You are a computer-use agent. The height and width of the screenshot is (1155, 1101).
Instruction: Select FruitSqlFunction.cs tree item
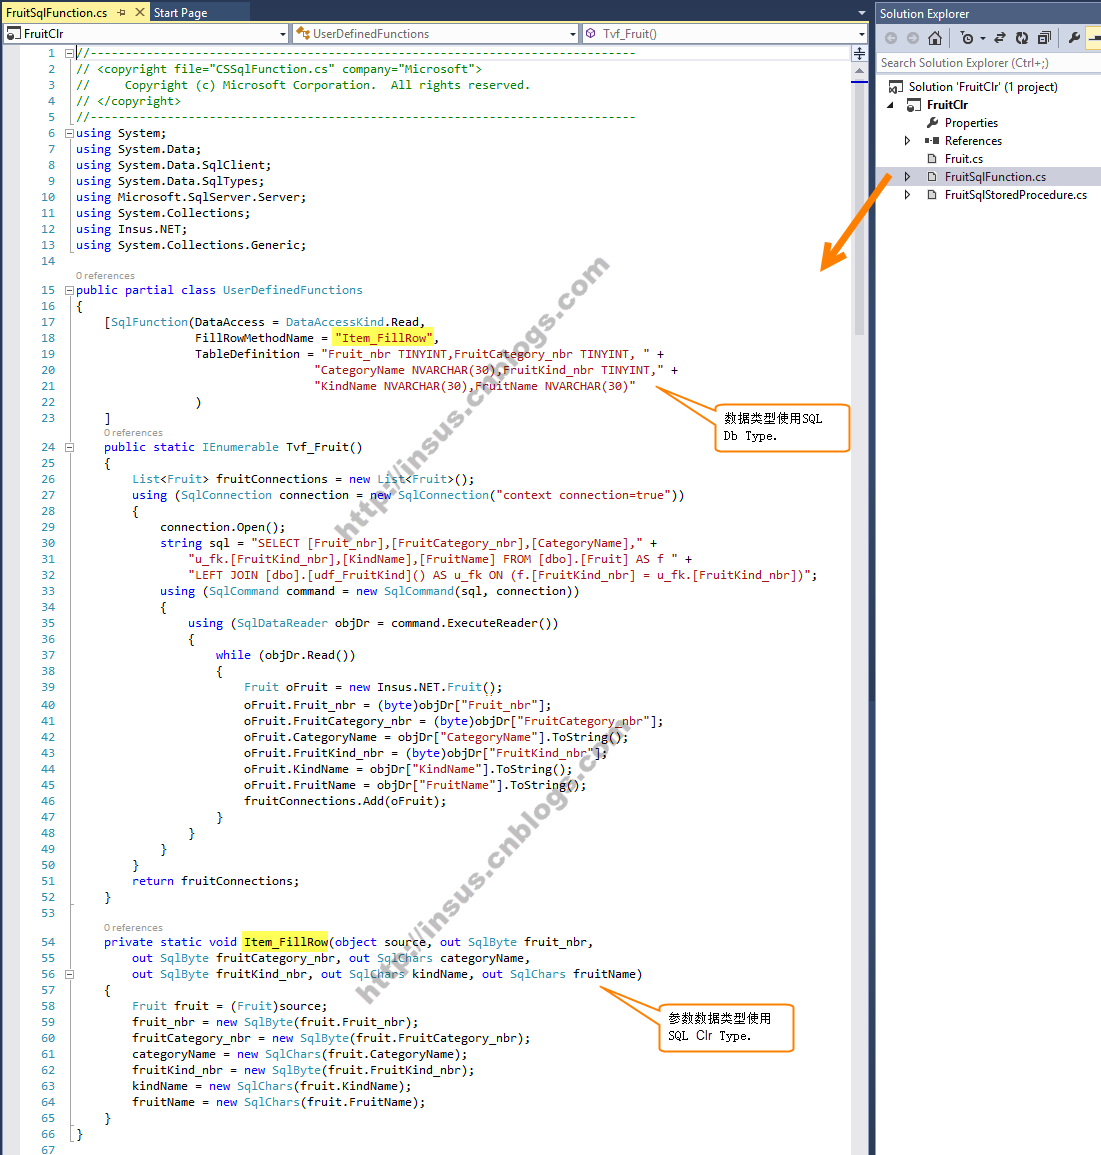995,177
